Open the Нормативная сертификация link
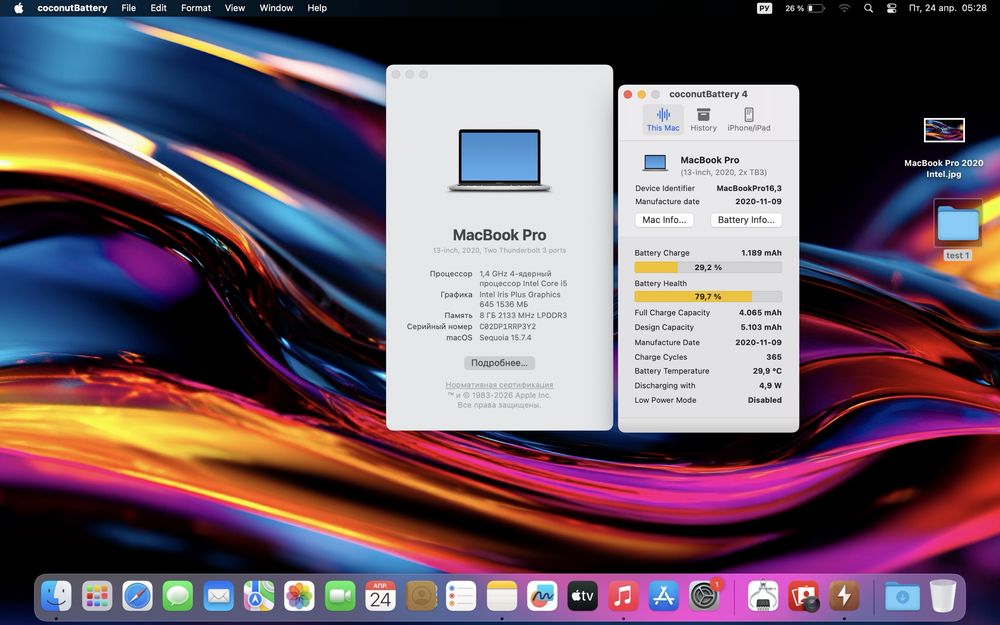Screen dimensions: 1000x625 pos(499,385)
